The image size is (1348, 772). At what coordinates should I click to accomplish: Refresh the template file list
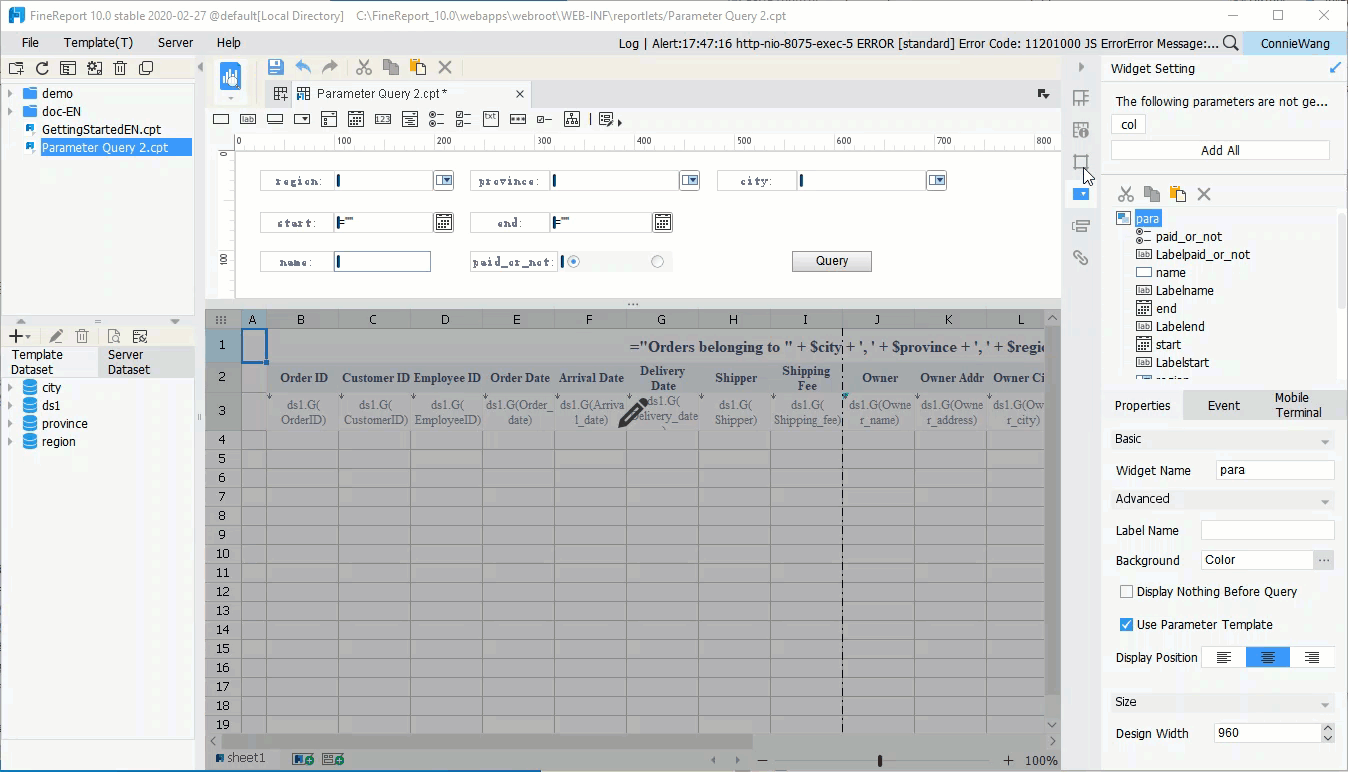pos(42,68)
